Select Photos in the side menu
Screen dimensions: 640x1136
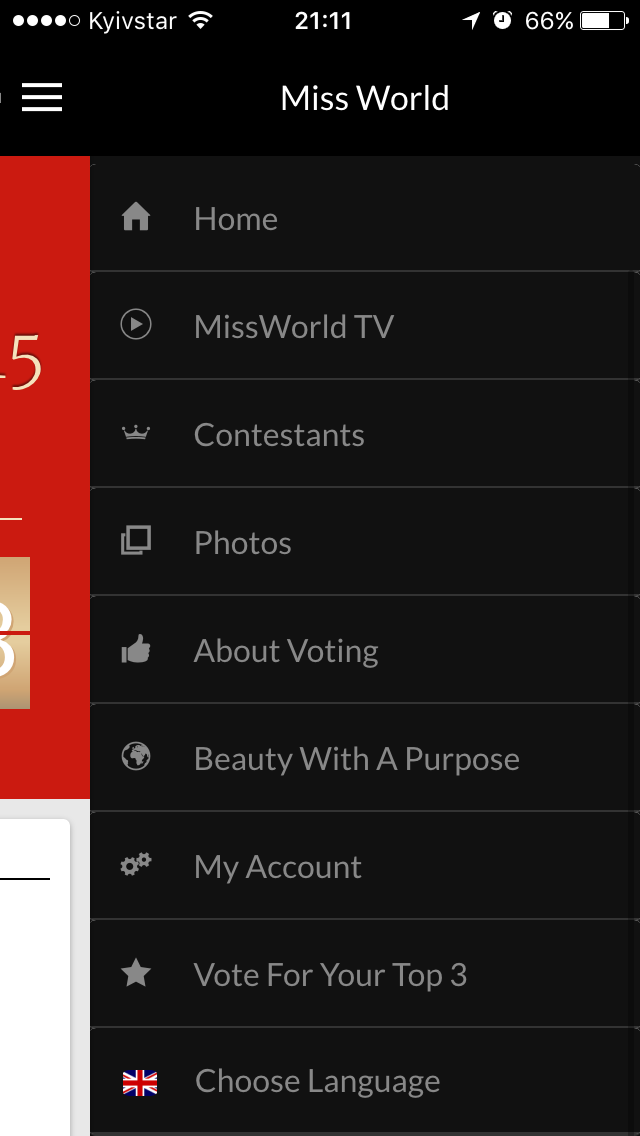coord(365,541)
